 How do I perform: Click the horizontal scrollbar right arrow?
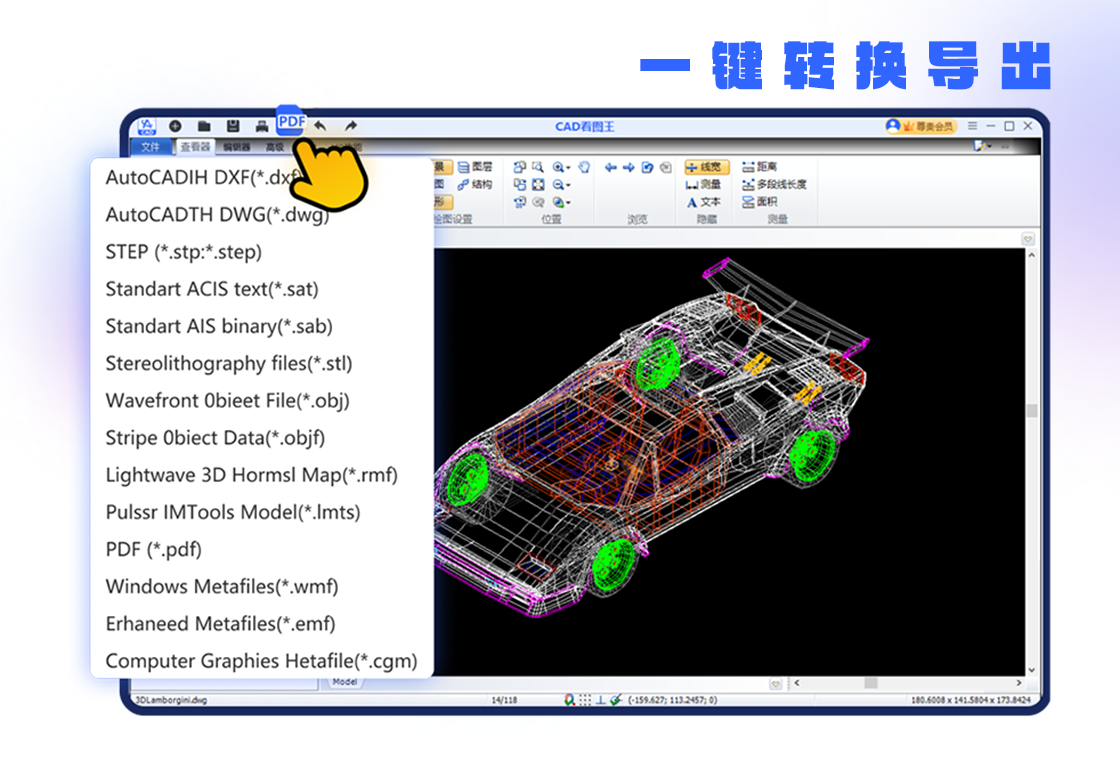pyautogui.click(x=1019, y=683)
